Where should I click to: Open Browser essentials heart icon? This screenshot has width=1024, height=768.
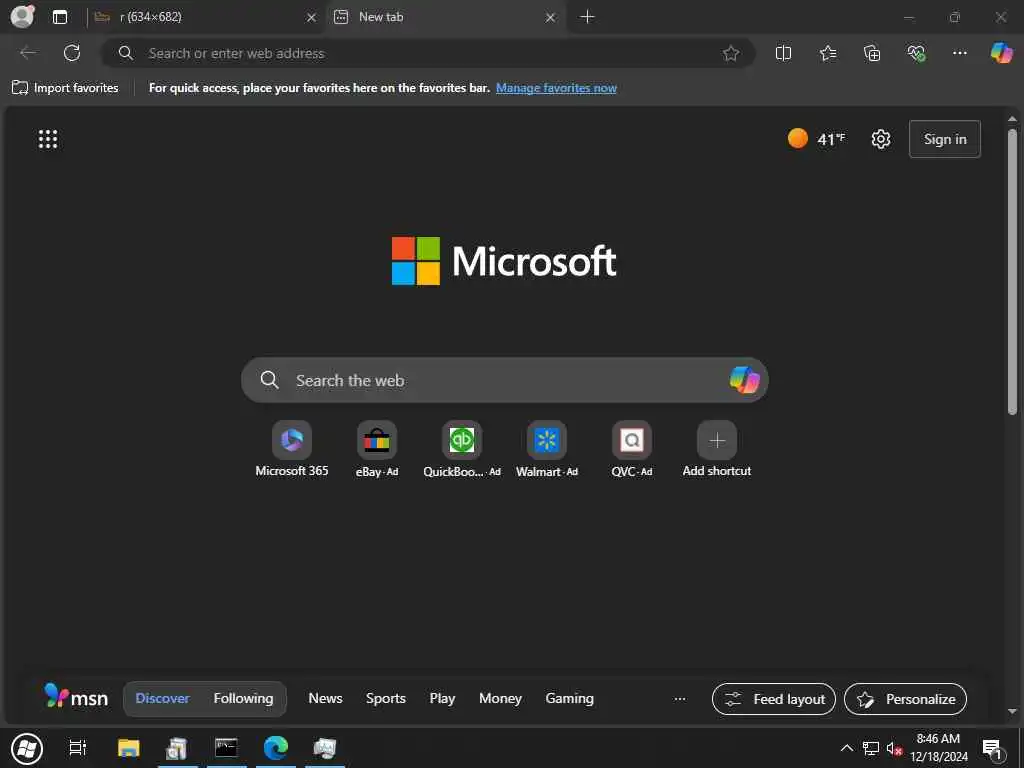[916, 53]
